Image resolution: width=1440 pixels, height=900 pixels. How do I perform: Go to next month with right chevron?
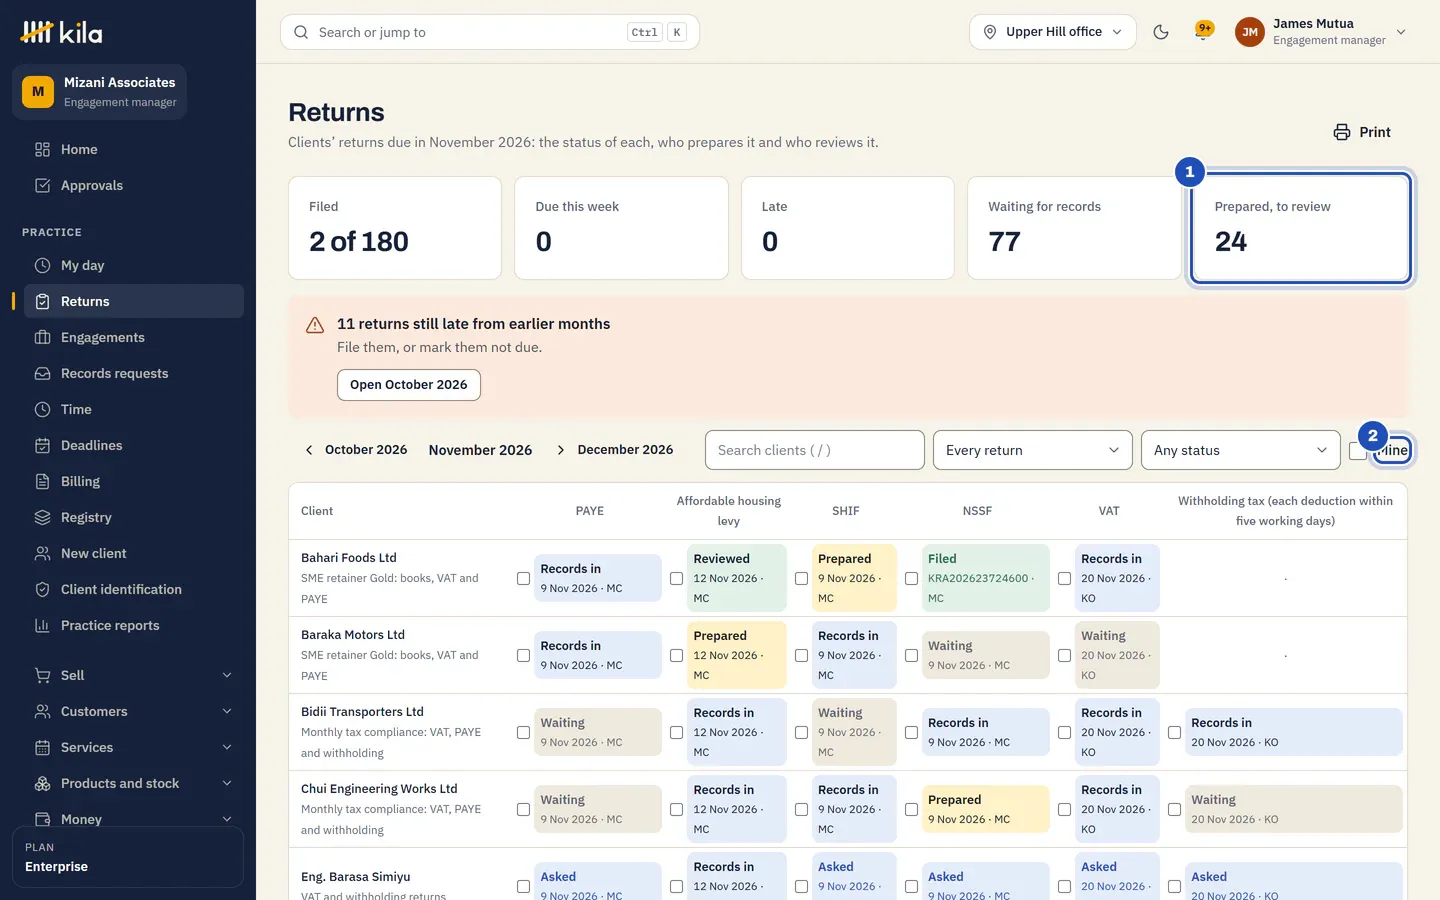(x=561, y=450)
